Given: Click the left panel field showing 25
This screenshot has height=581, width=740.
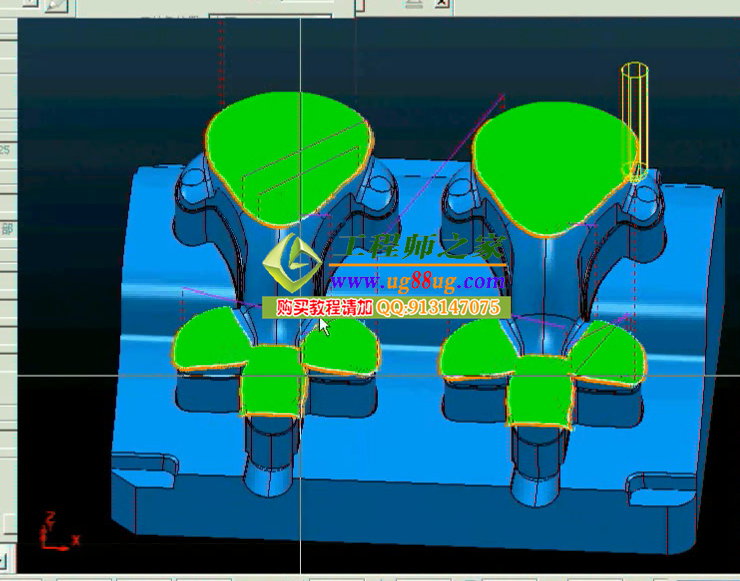Looking at the screenshot, I should pos(6,150).
